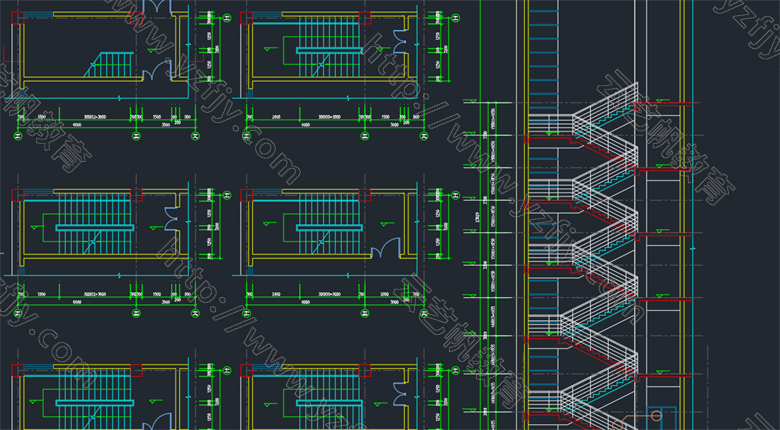
Task: Select the lone single stair flight in top-left plan
Action: pos(109,64)
